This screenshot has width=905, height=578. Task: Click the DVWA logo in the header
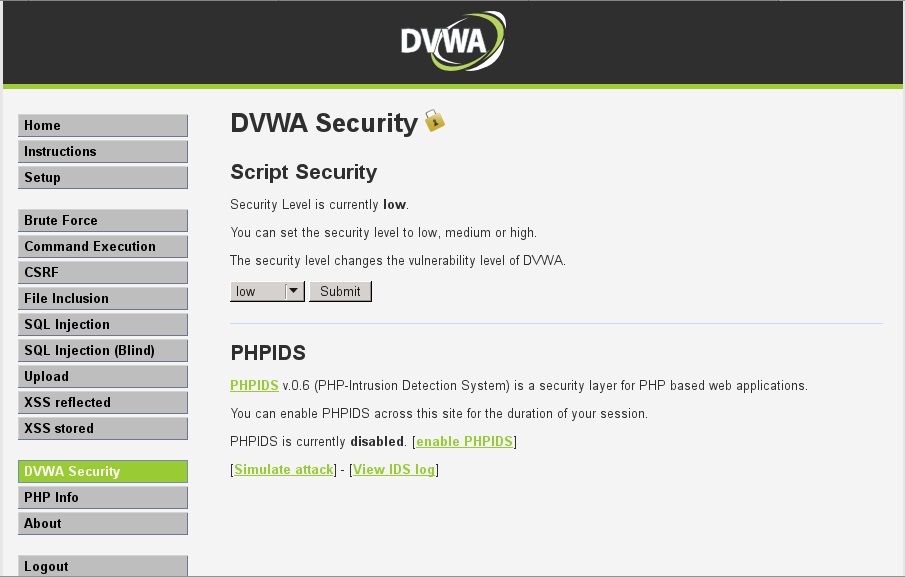click(449, 40)
